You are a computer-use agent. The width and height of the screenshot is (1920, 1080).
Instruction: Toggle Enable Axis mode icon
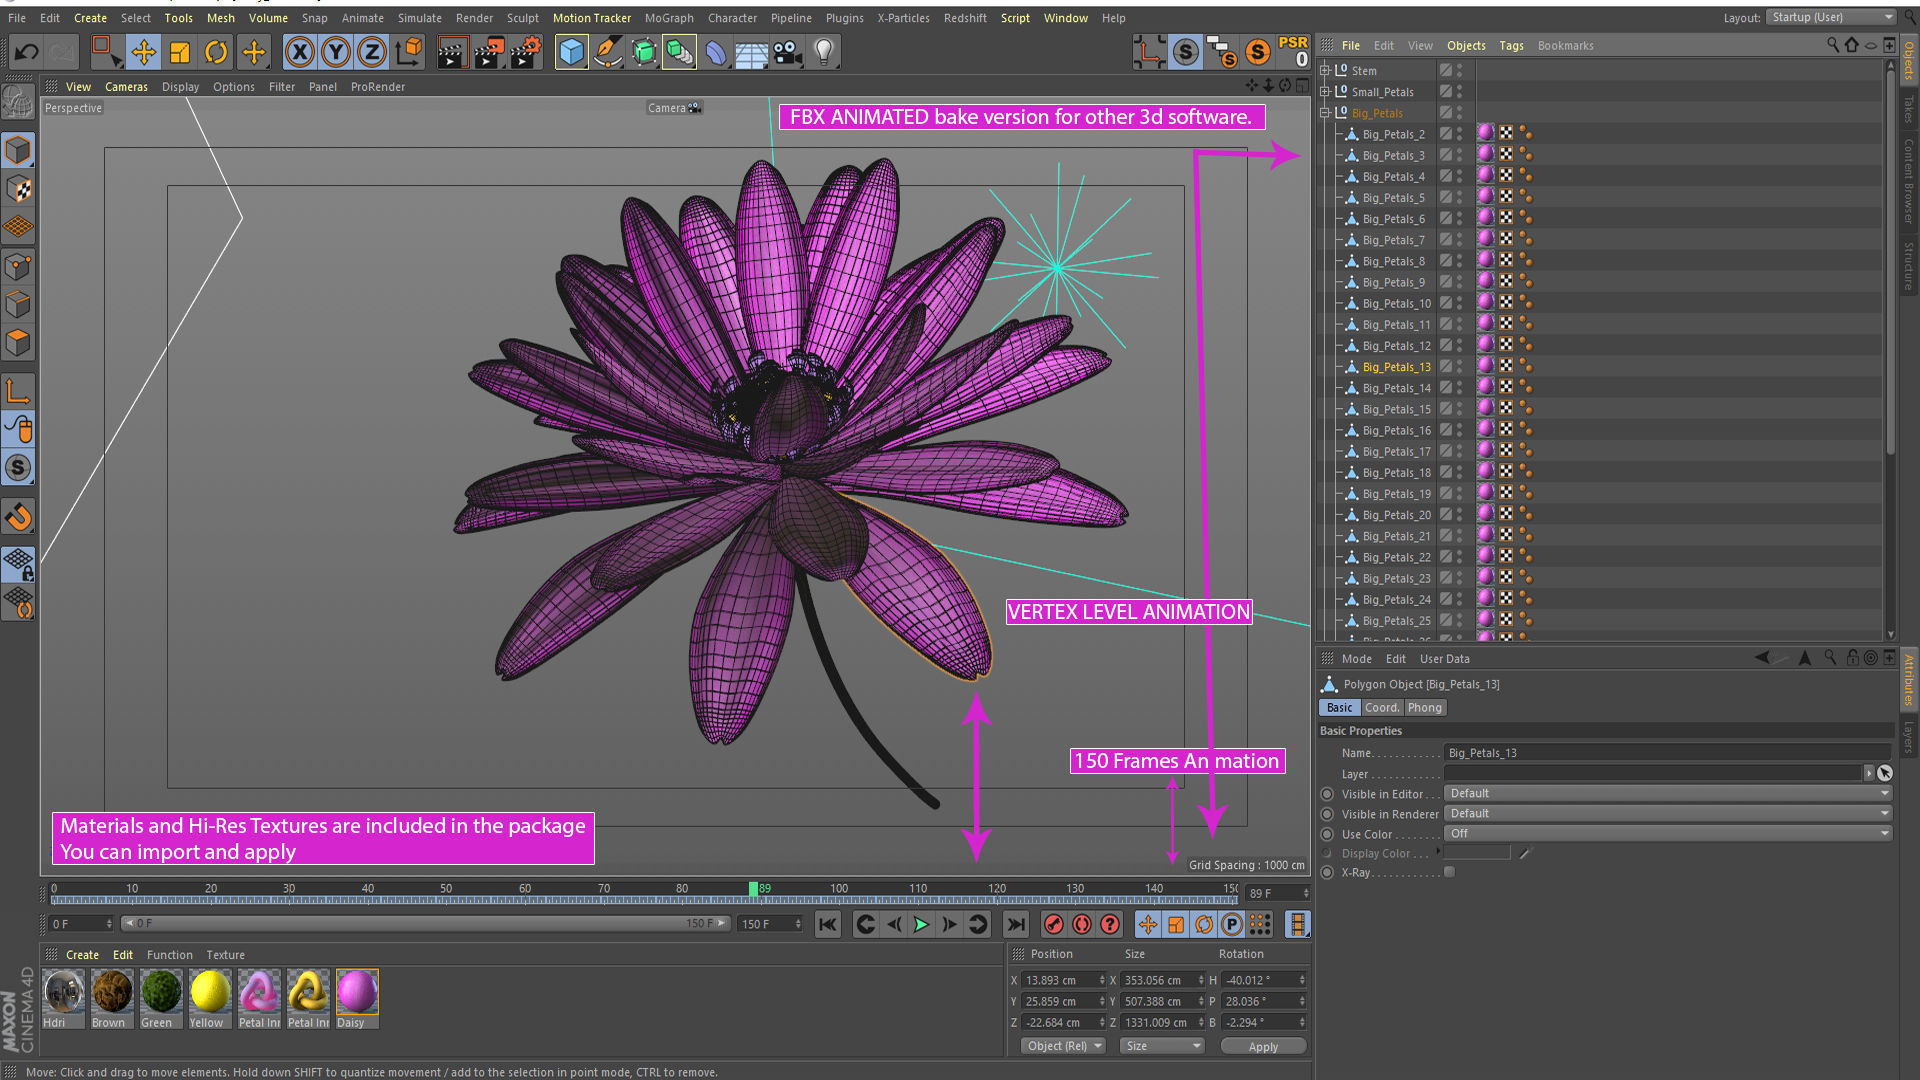[18, 391]
